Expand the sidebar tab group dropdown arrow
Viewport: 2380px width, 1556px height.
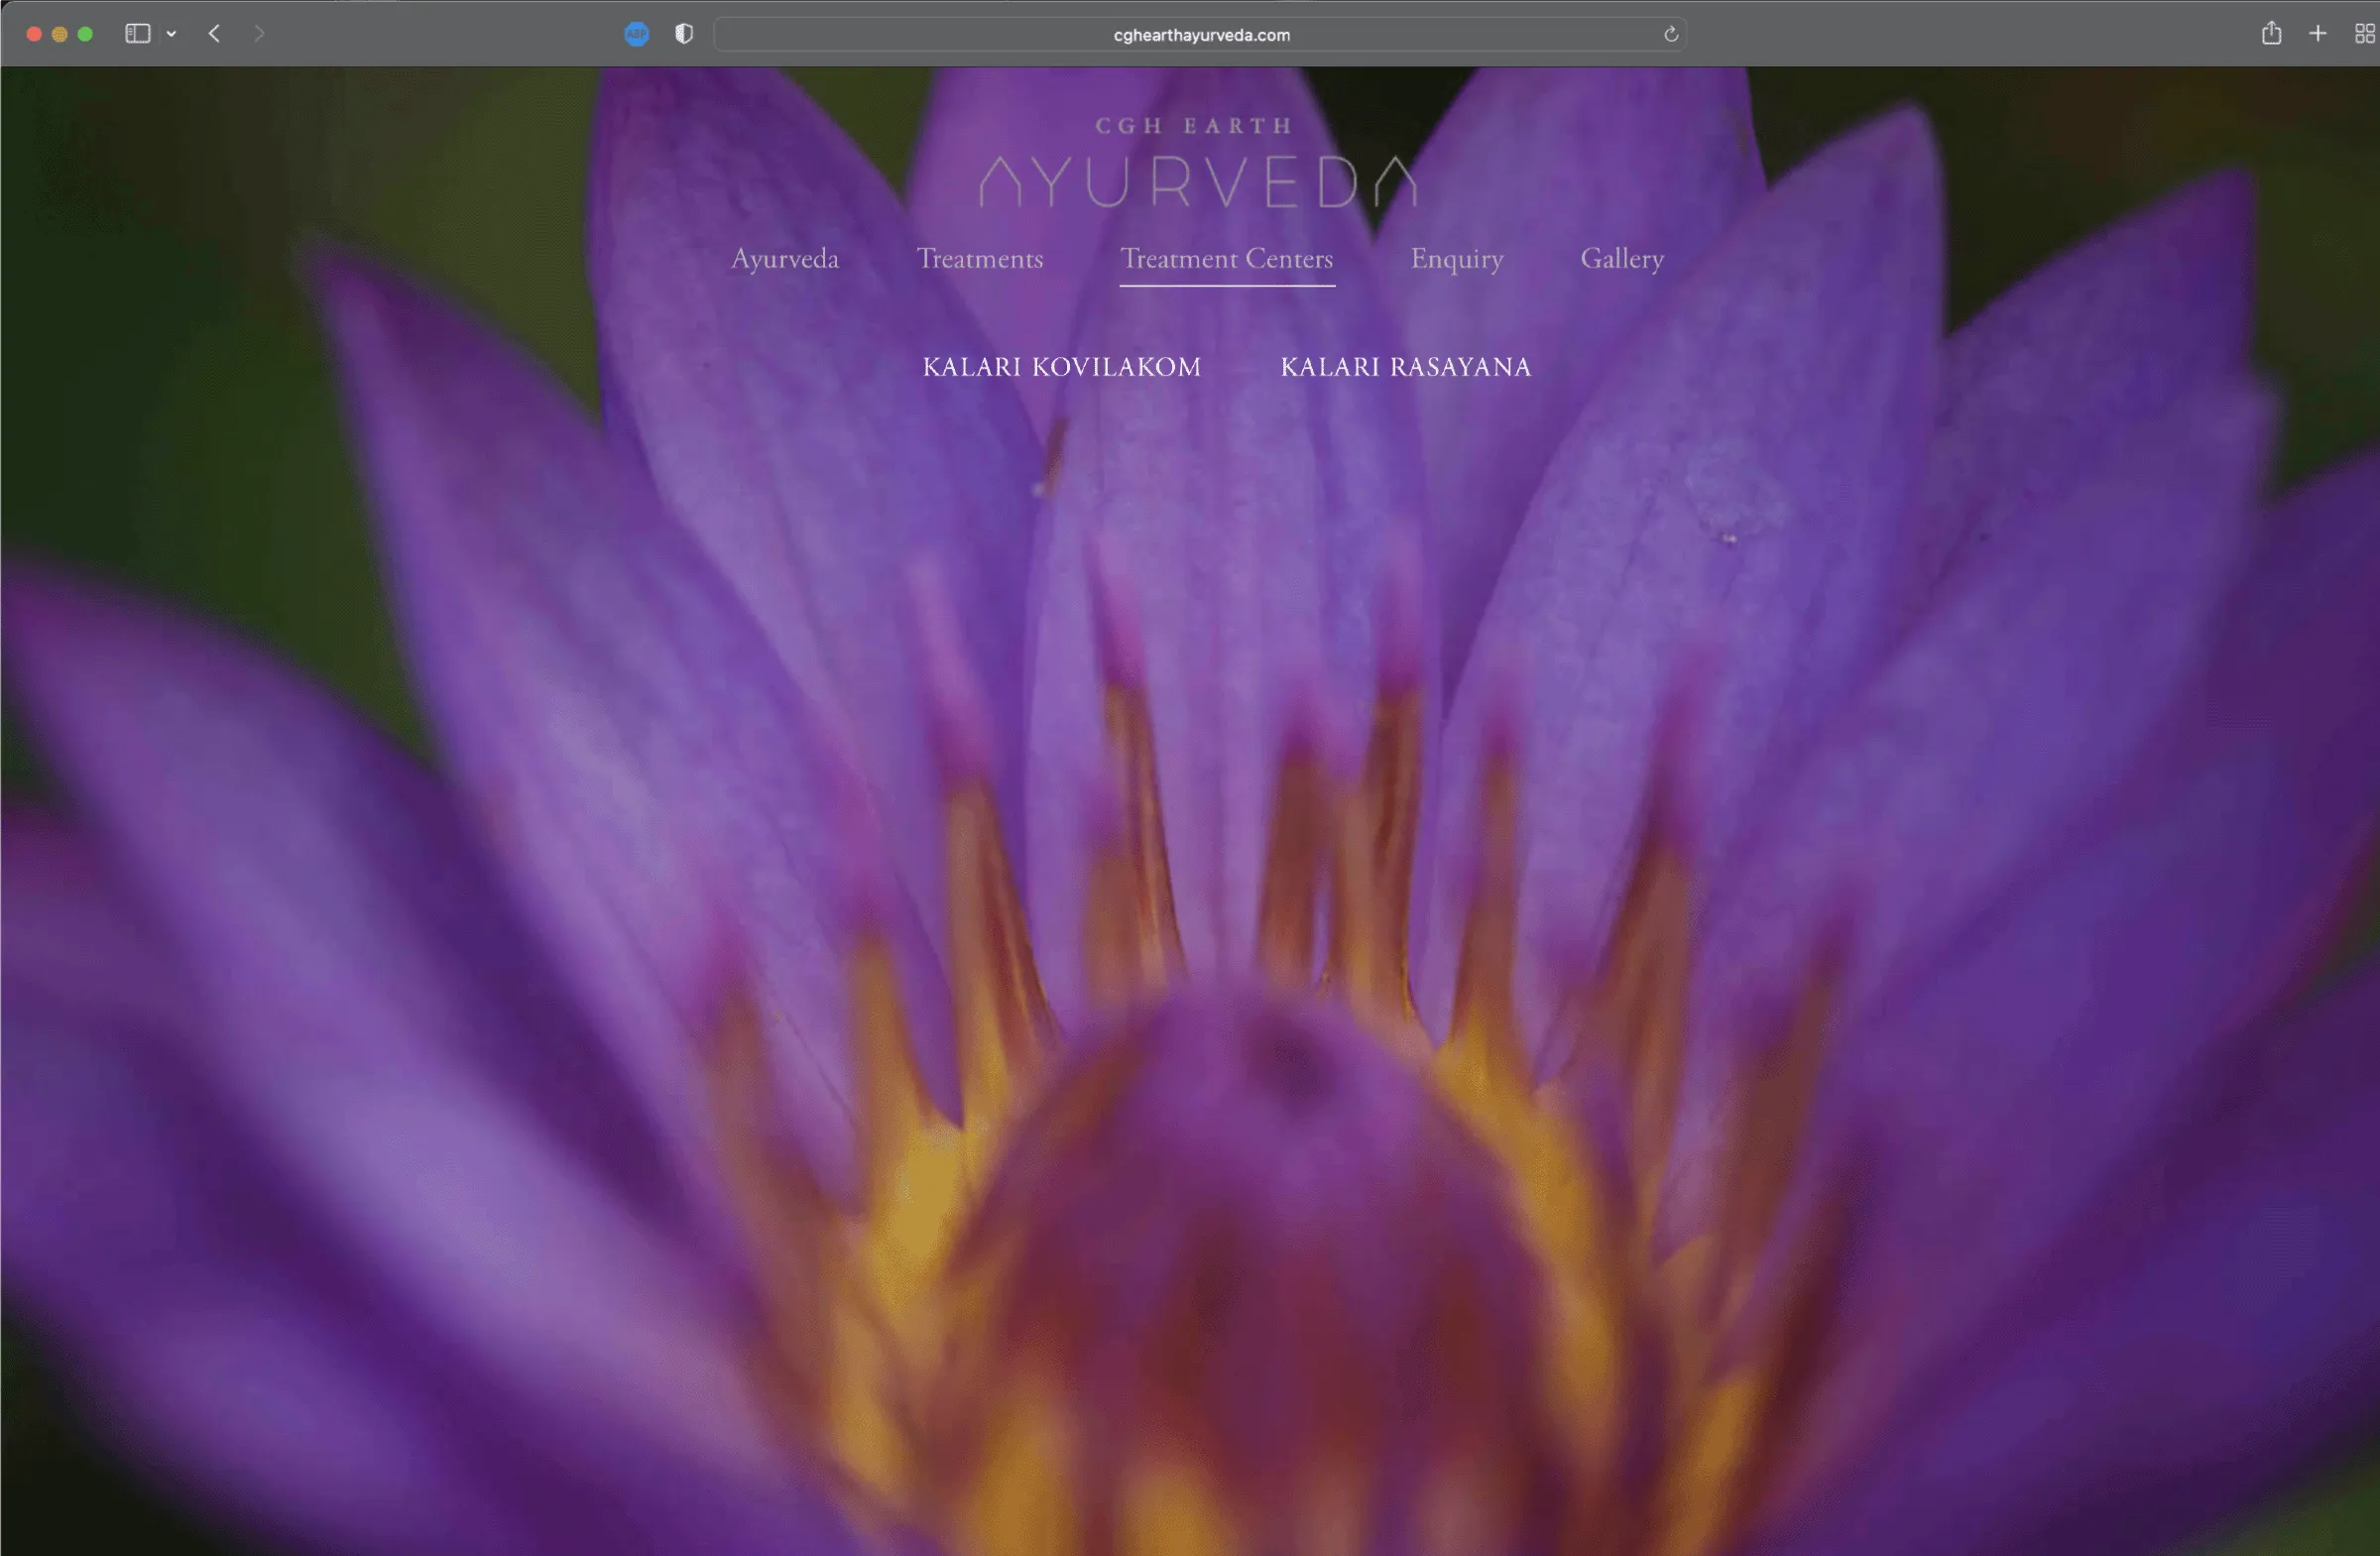tap(172, 34)
